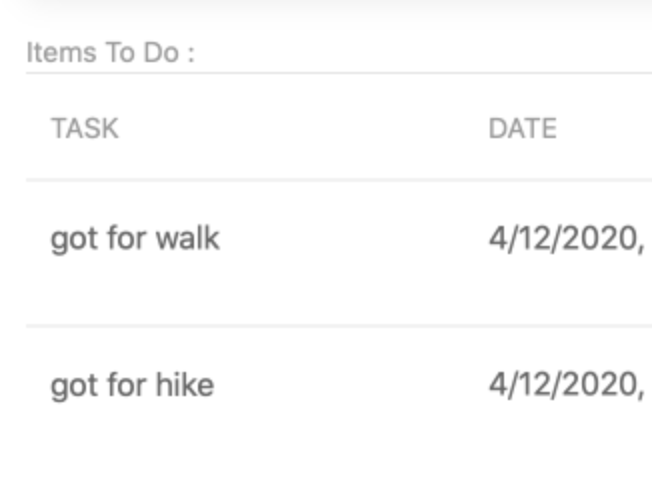Click the empty space between TASK and DATE headers

coord(304,128)
